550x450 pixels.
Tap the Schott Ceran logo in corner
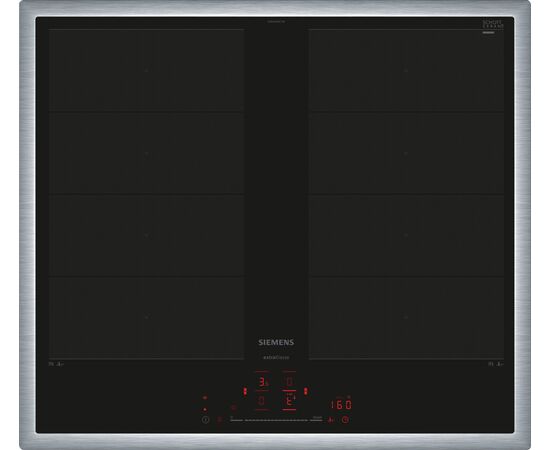point(493,25)
